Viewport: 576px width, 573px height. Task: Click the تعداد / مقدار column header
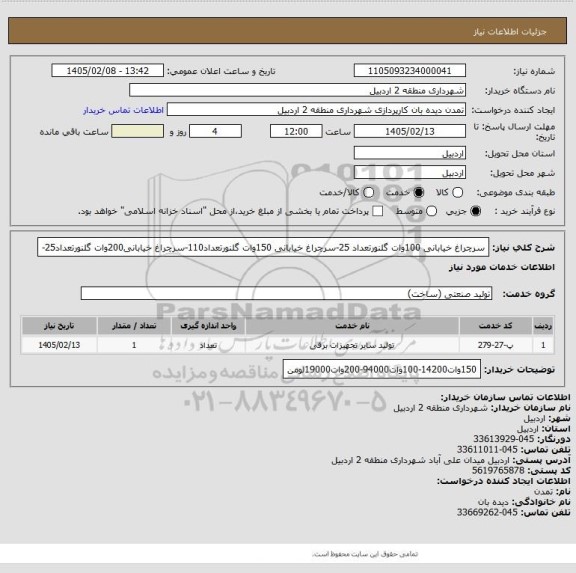[x=134, y=326]
